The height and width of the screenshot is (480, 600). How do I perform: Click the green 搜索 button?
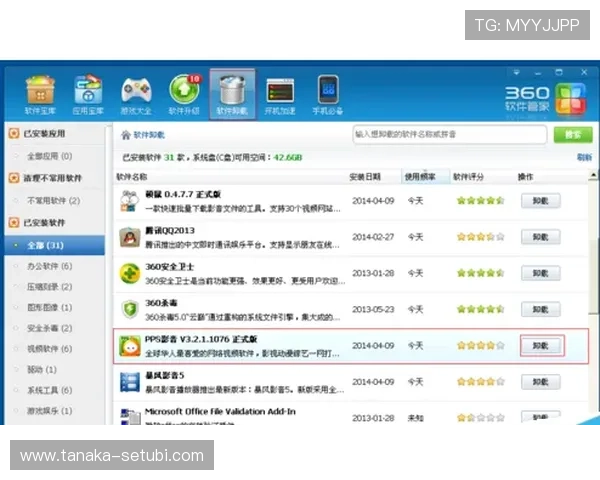point(573,135)
